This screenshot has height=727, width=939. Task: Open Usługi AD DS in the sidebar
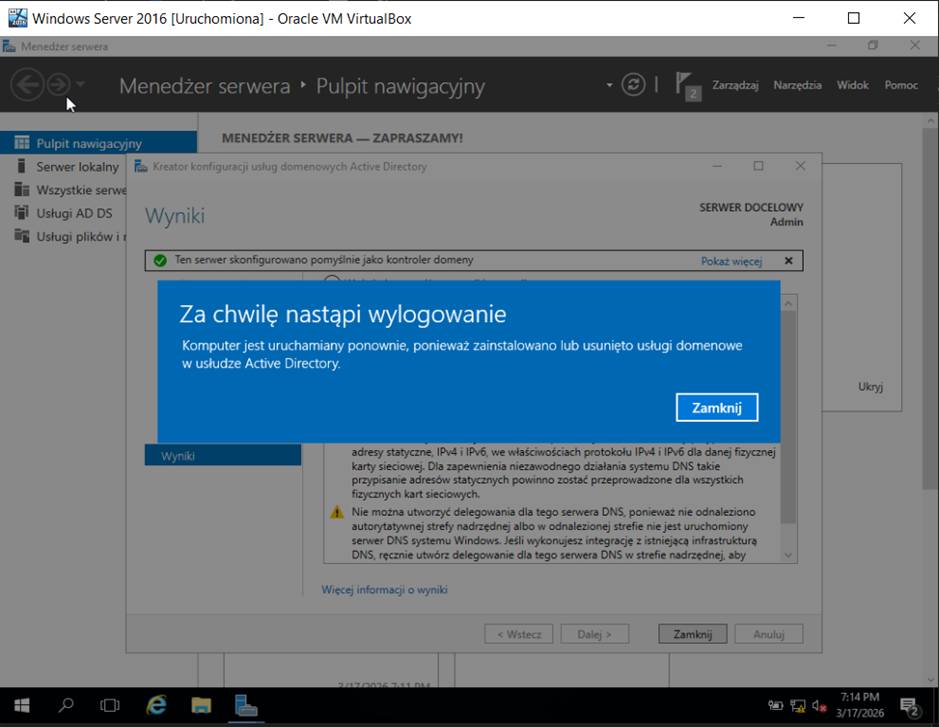tap(74, 213)
